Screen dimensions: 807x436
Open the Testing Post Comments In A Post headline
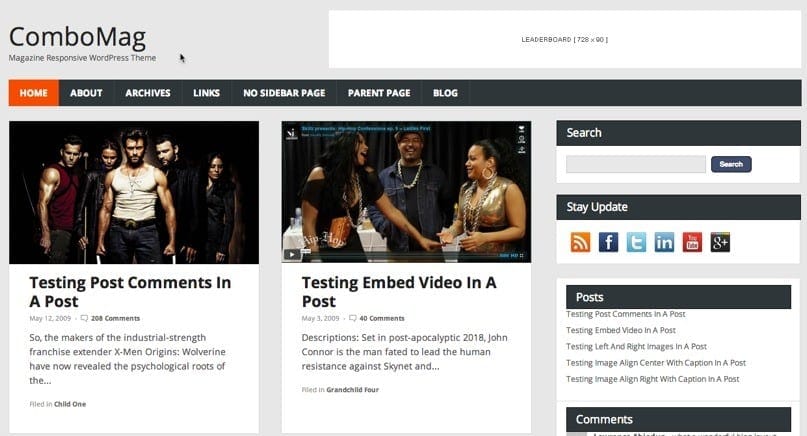pyautogui.click(x=130, y=292)
